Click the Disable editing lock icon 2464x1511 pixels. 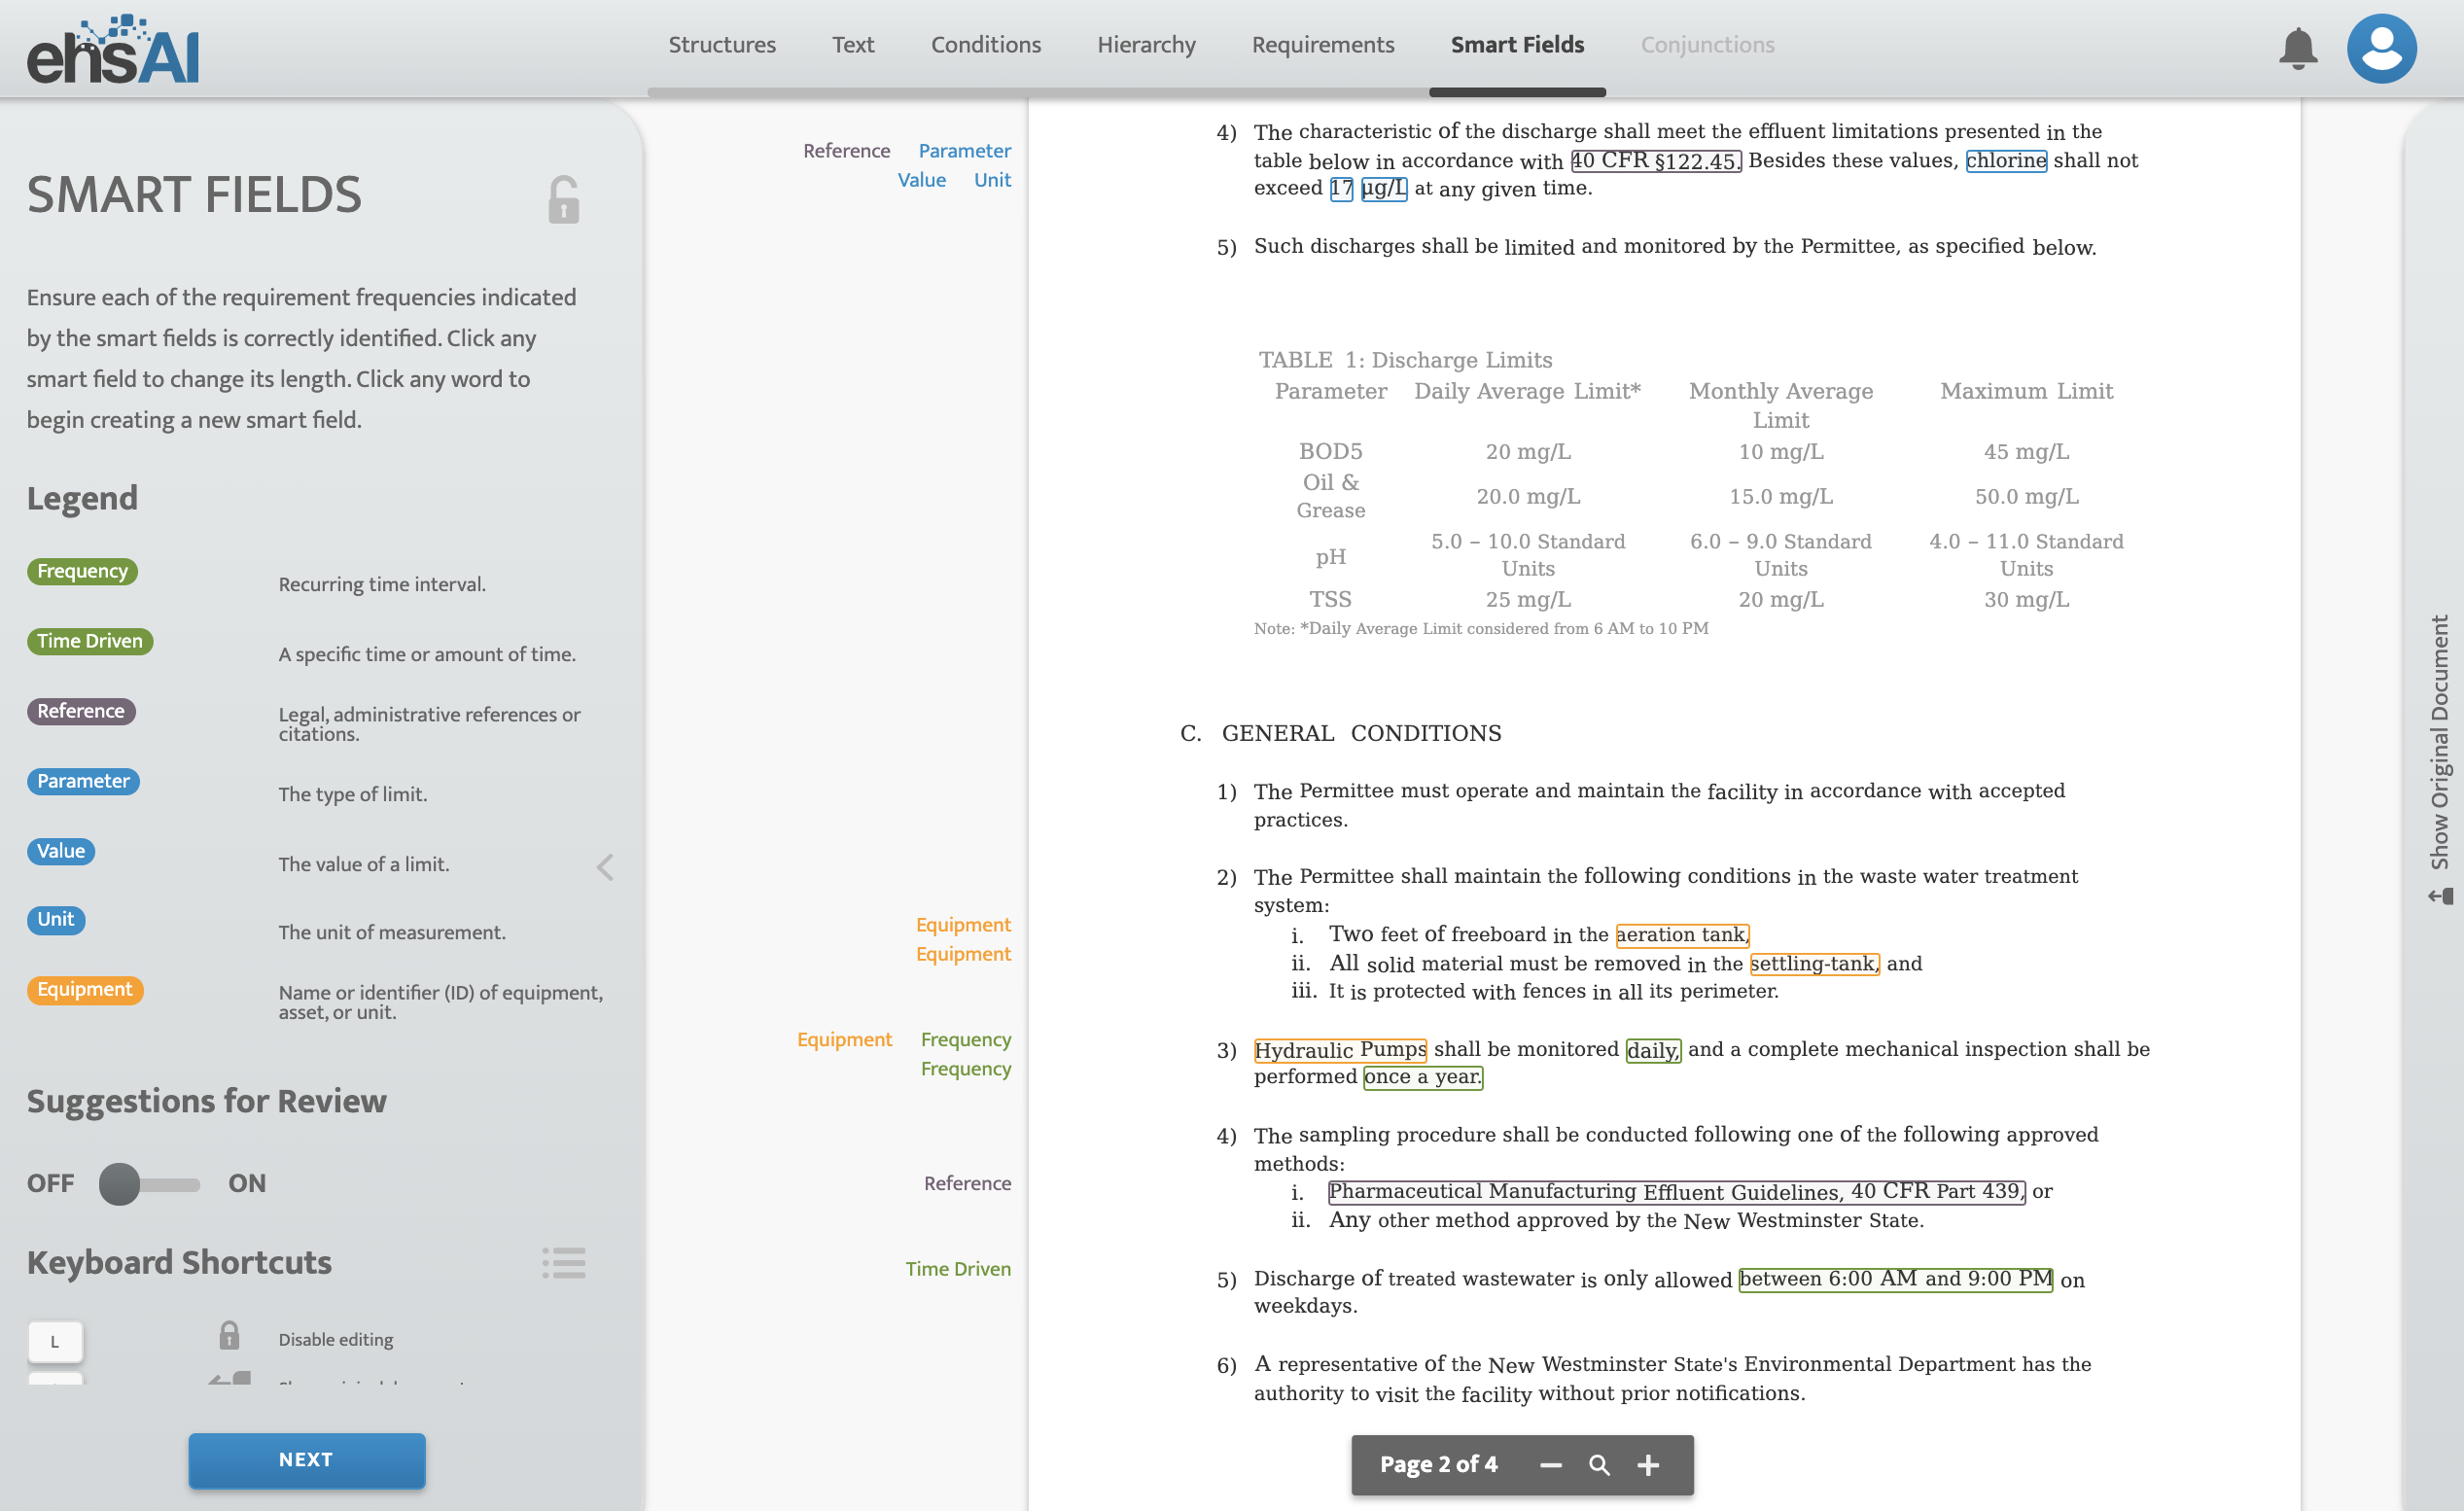pyautogui.click(x=229, y=1335)
